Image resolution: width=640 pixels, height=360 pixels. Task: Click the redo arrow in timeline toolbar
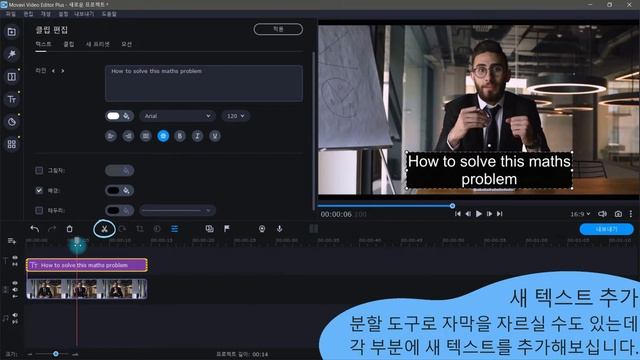pyautogui.click(x=52, y=229)
